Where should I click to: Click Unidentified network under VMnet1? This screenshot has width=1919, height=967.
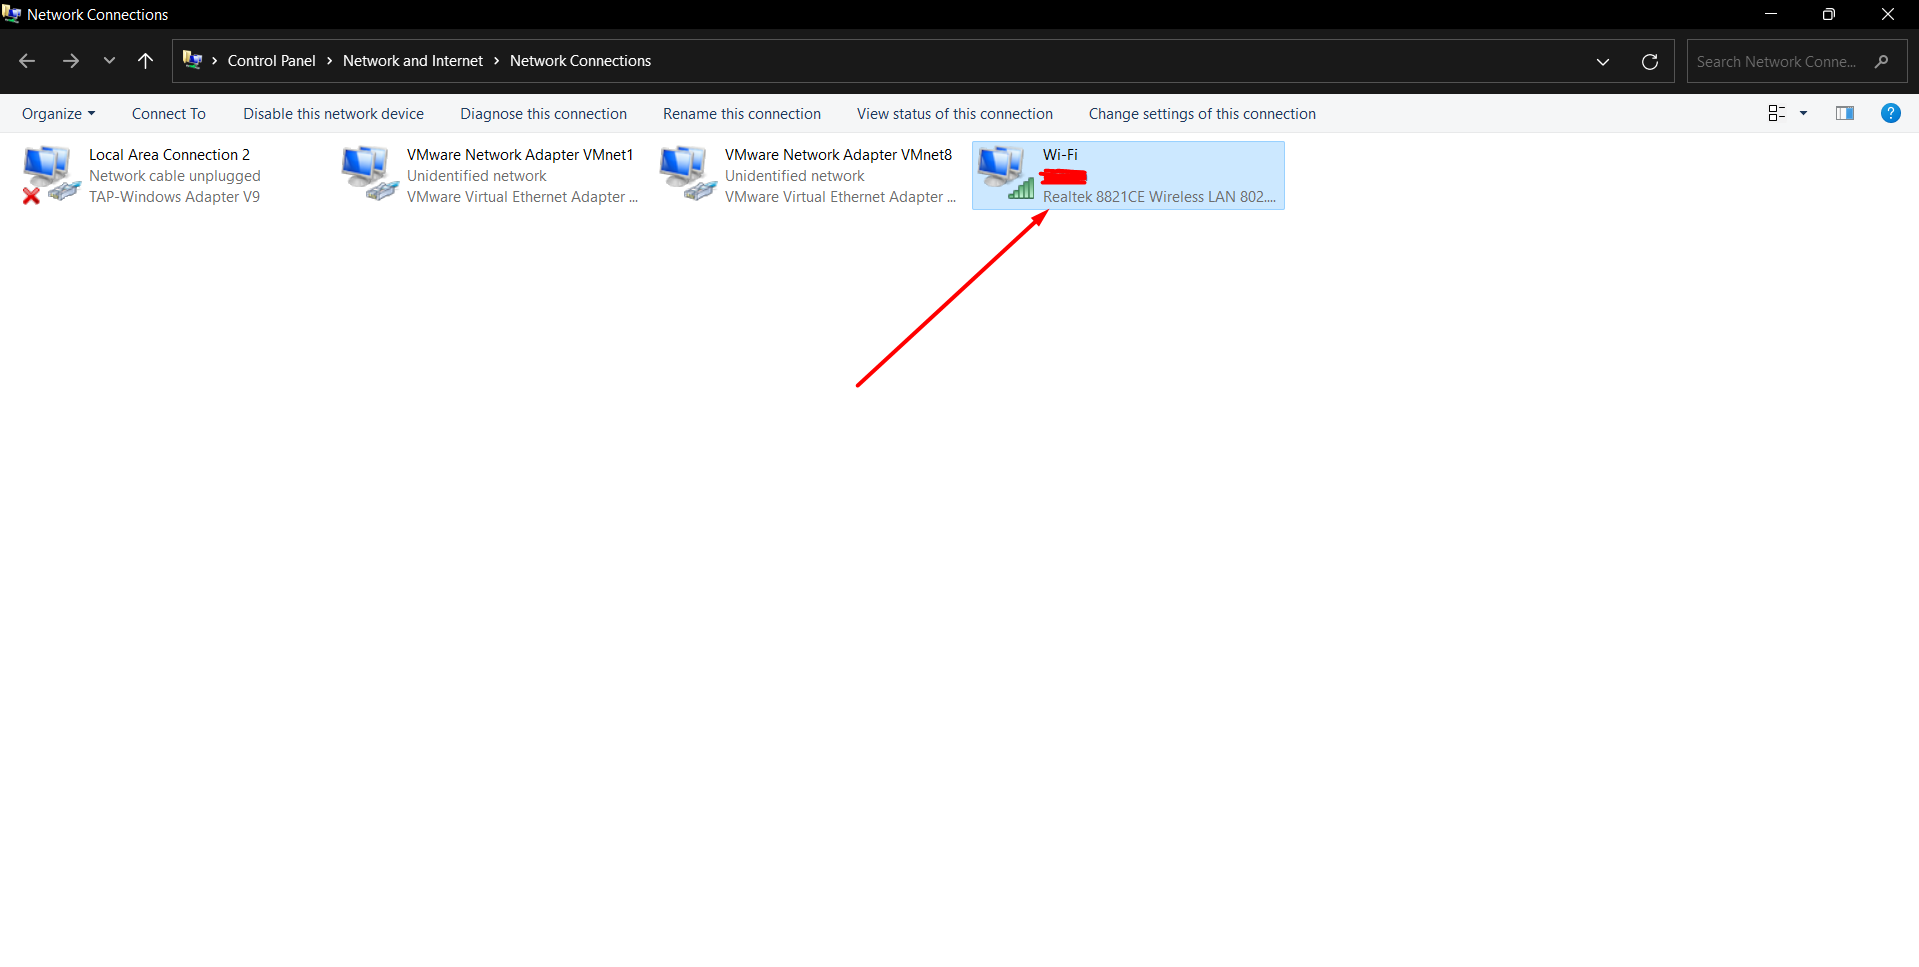(476, 176)
